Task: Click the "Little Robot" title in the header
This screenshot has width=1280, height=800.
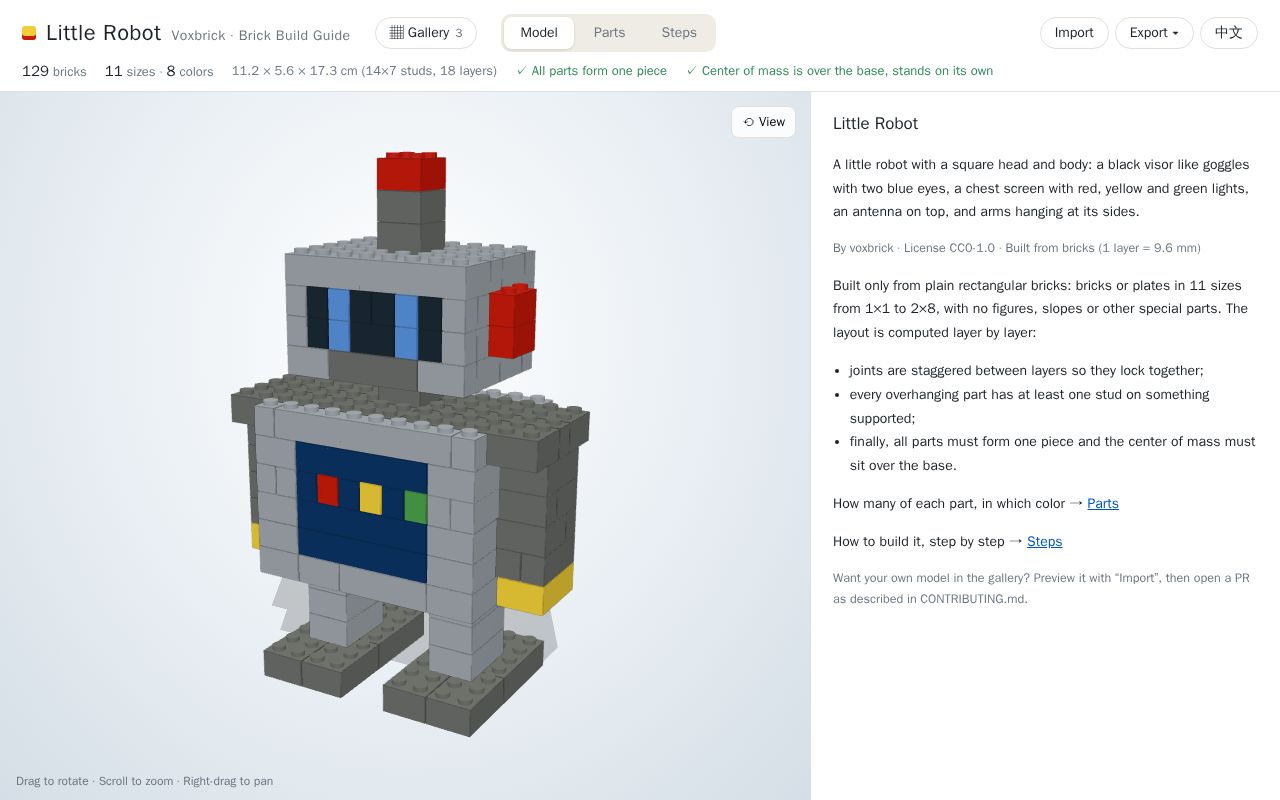Action: point(103,33)
